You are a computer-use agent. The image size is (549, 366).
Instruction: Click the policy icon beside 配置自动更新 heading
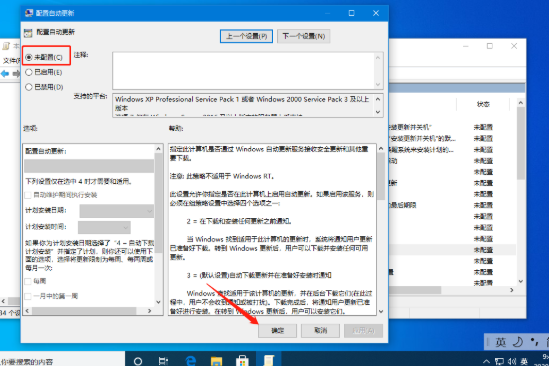28,33
